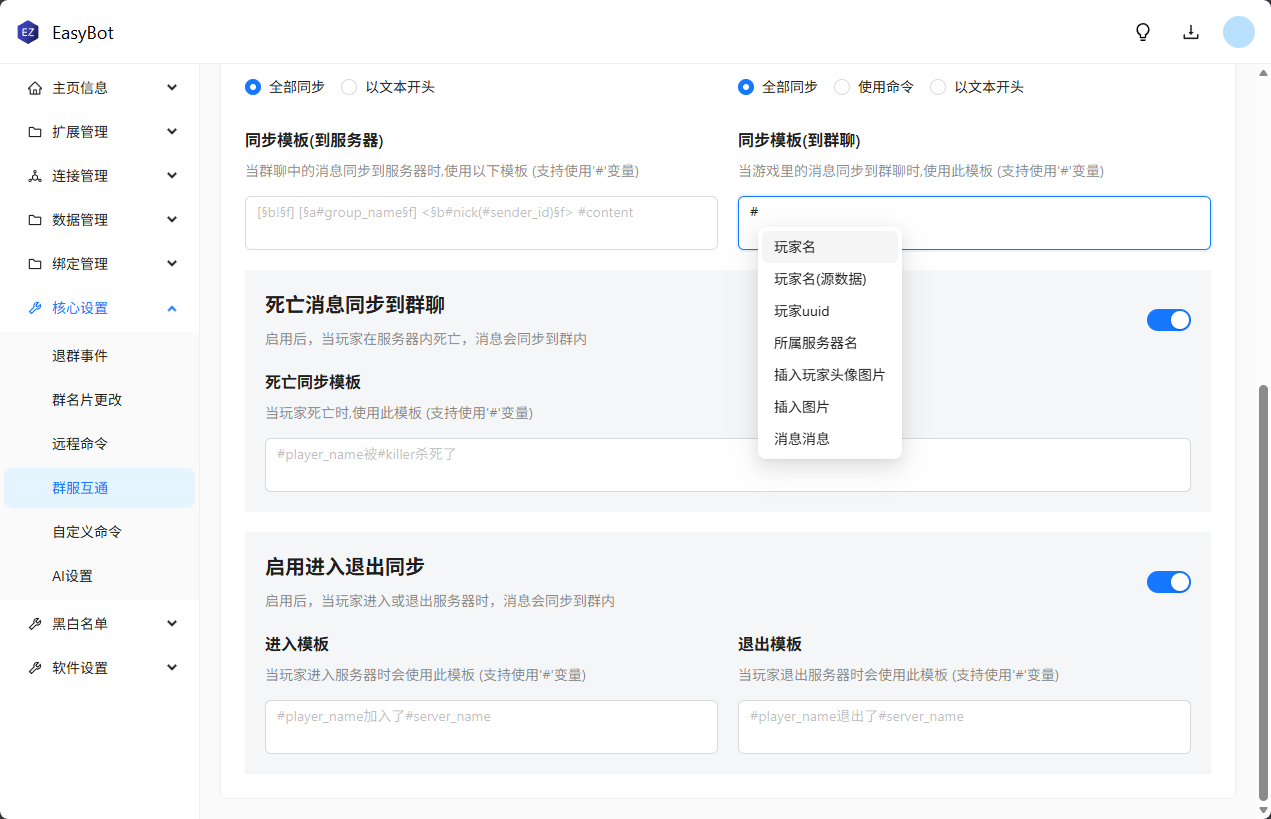Select the 使用命令 radio option

tap(842, 87)
